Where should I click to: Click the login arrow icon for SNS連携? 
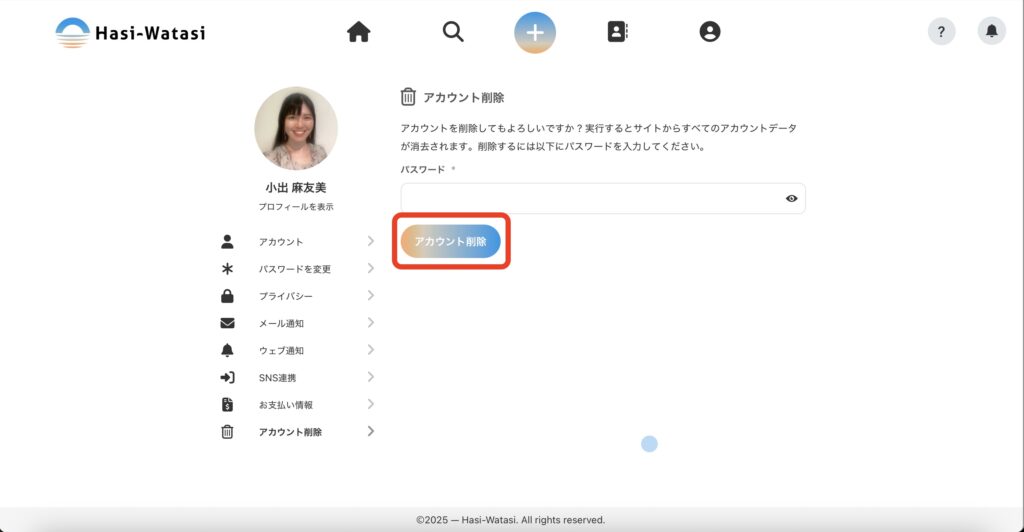tap(227, 377)
